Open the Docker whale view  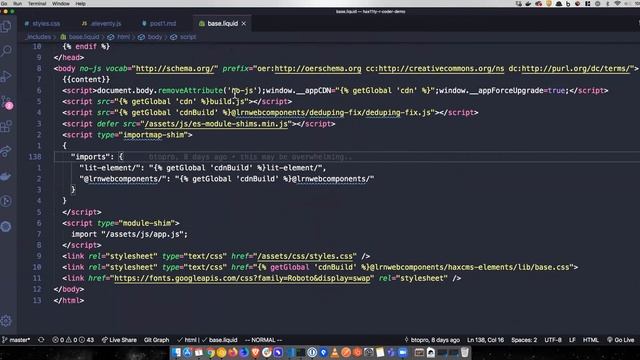pos(6,176)
